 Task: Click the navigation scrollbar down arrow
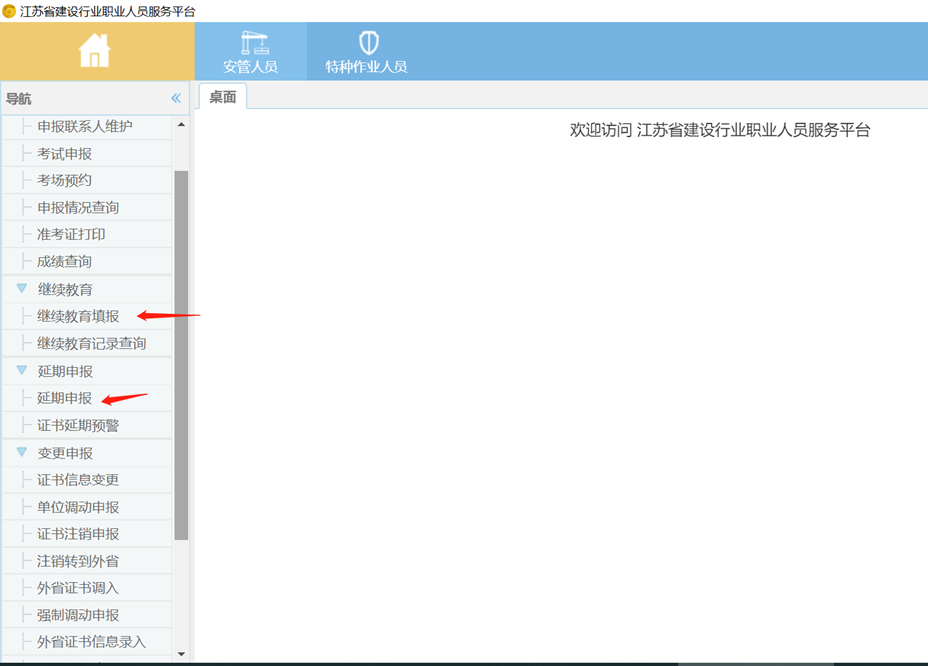181,654
